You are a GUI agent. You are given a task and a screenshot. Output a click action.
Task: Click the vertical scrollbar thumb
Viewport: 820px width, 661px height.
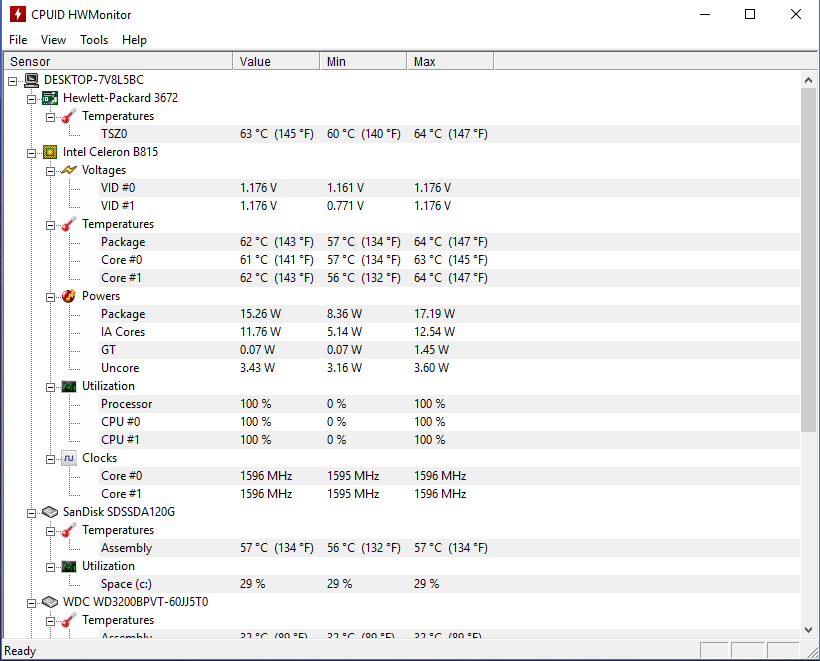[808, 260]
